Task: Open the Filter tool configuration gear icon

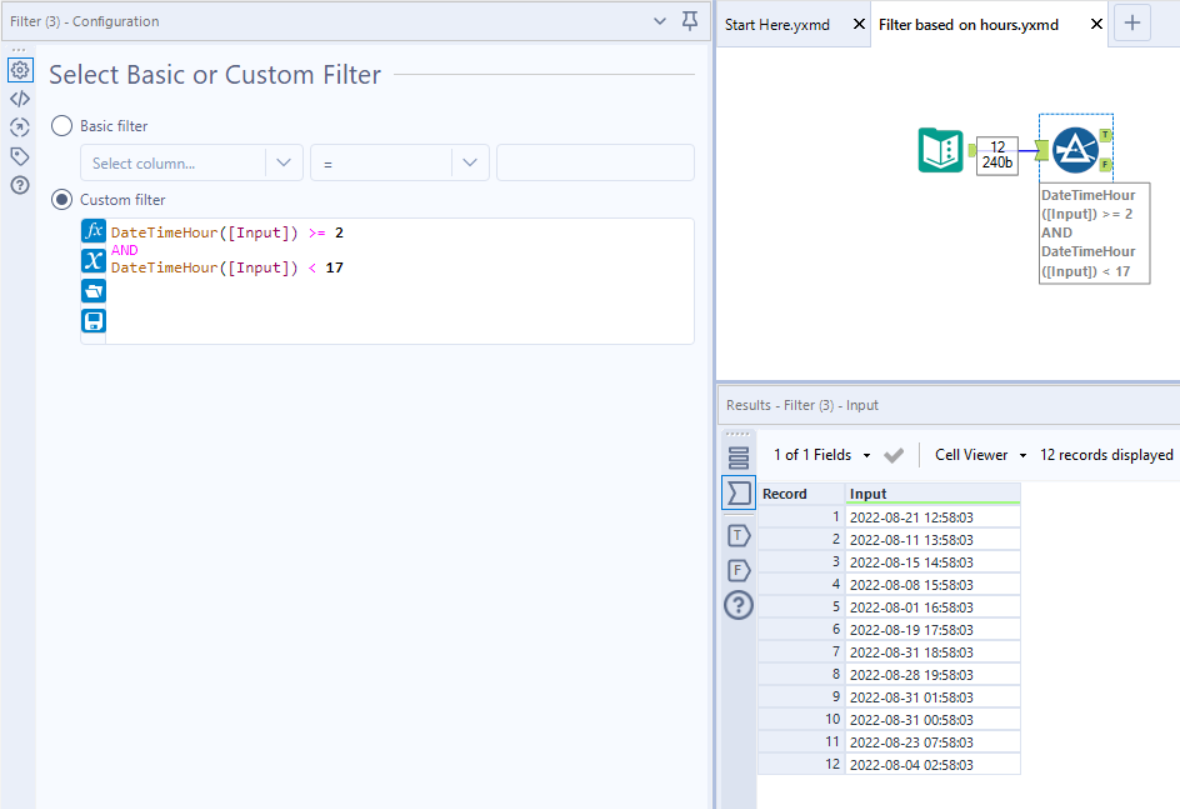Action: point(20,70)
